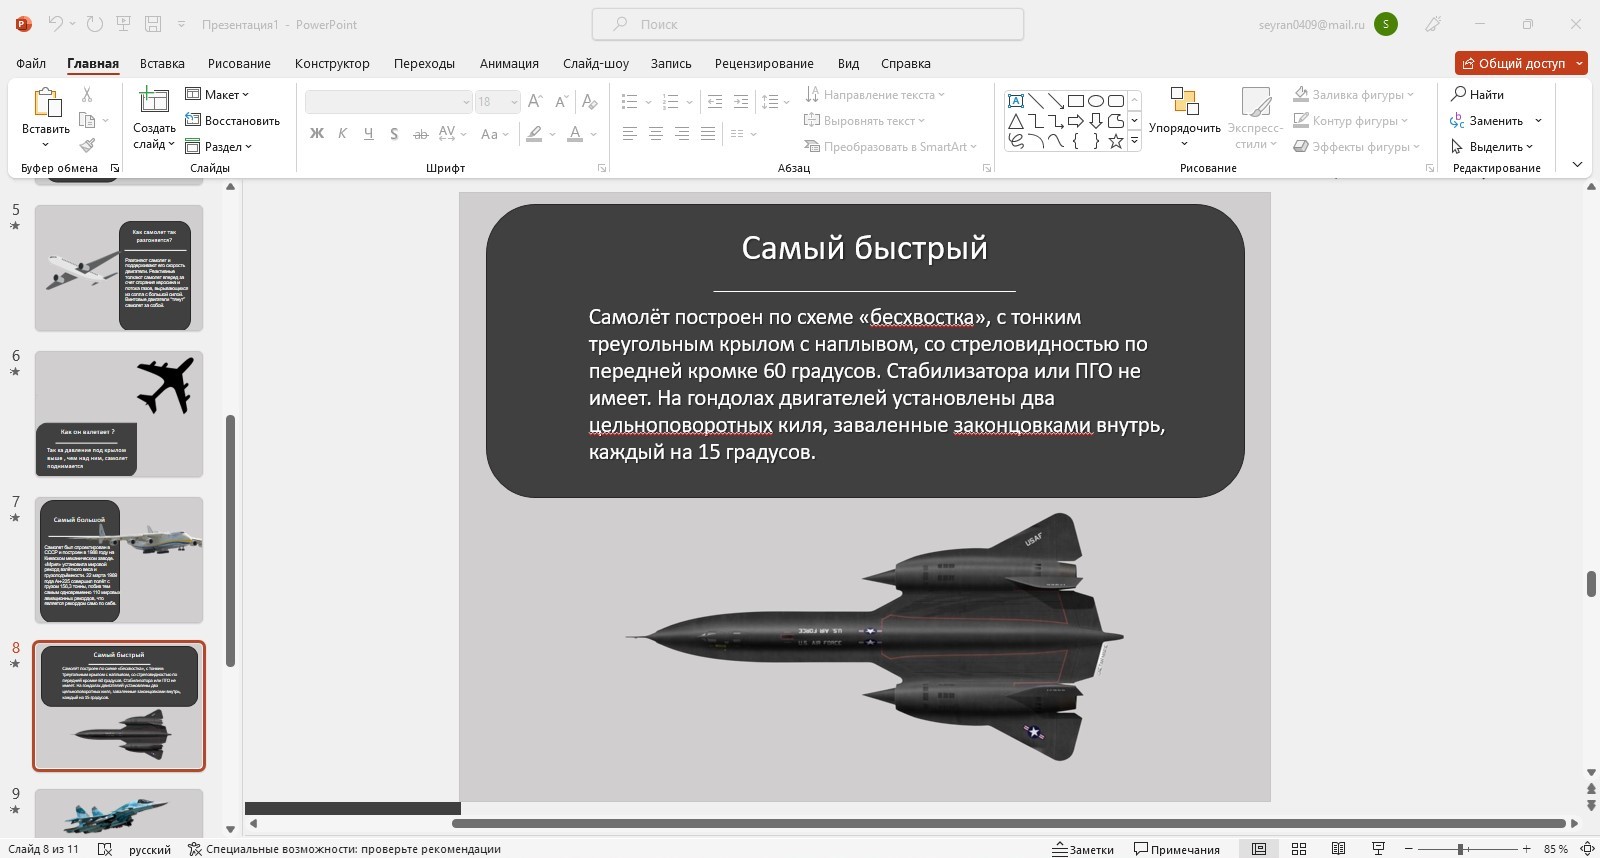Select slide 6 thumbnail with plane silhouette
The width and height of the screenshot is (1600, 858).
point(119,414)
